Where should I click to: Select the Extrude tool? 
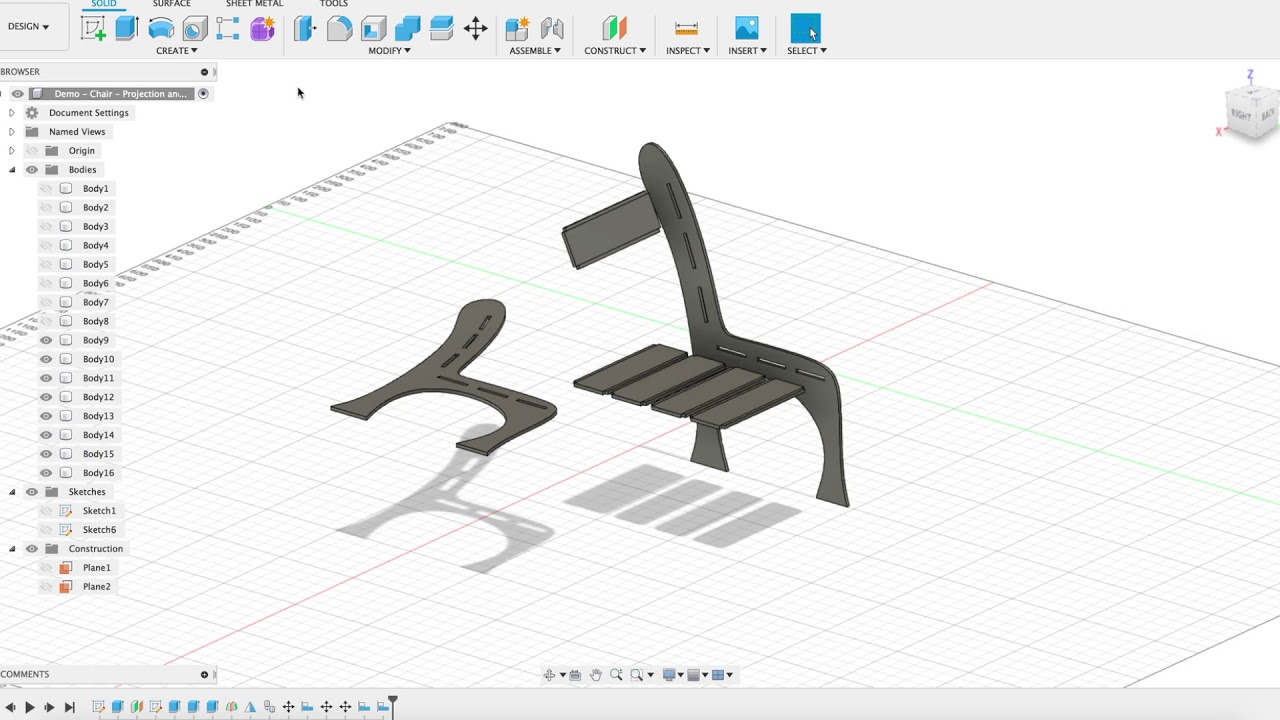pyautogui.click(x=126, y=28)
